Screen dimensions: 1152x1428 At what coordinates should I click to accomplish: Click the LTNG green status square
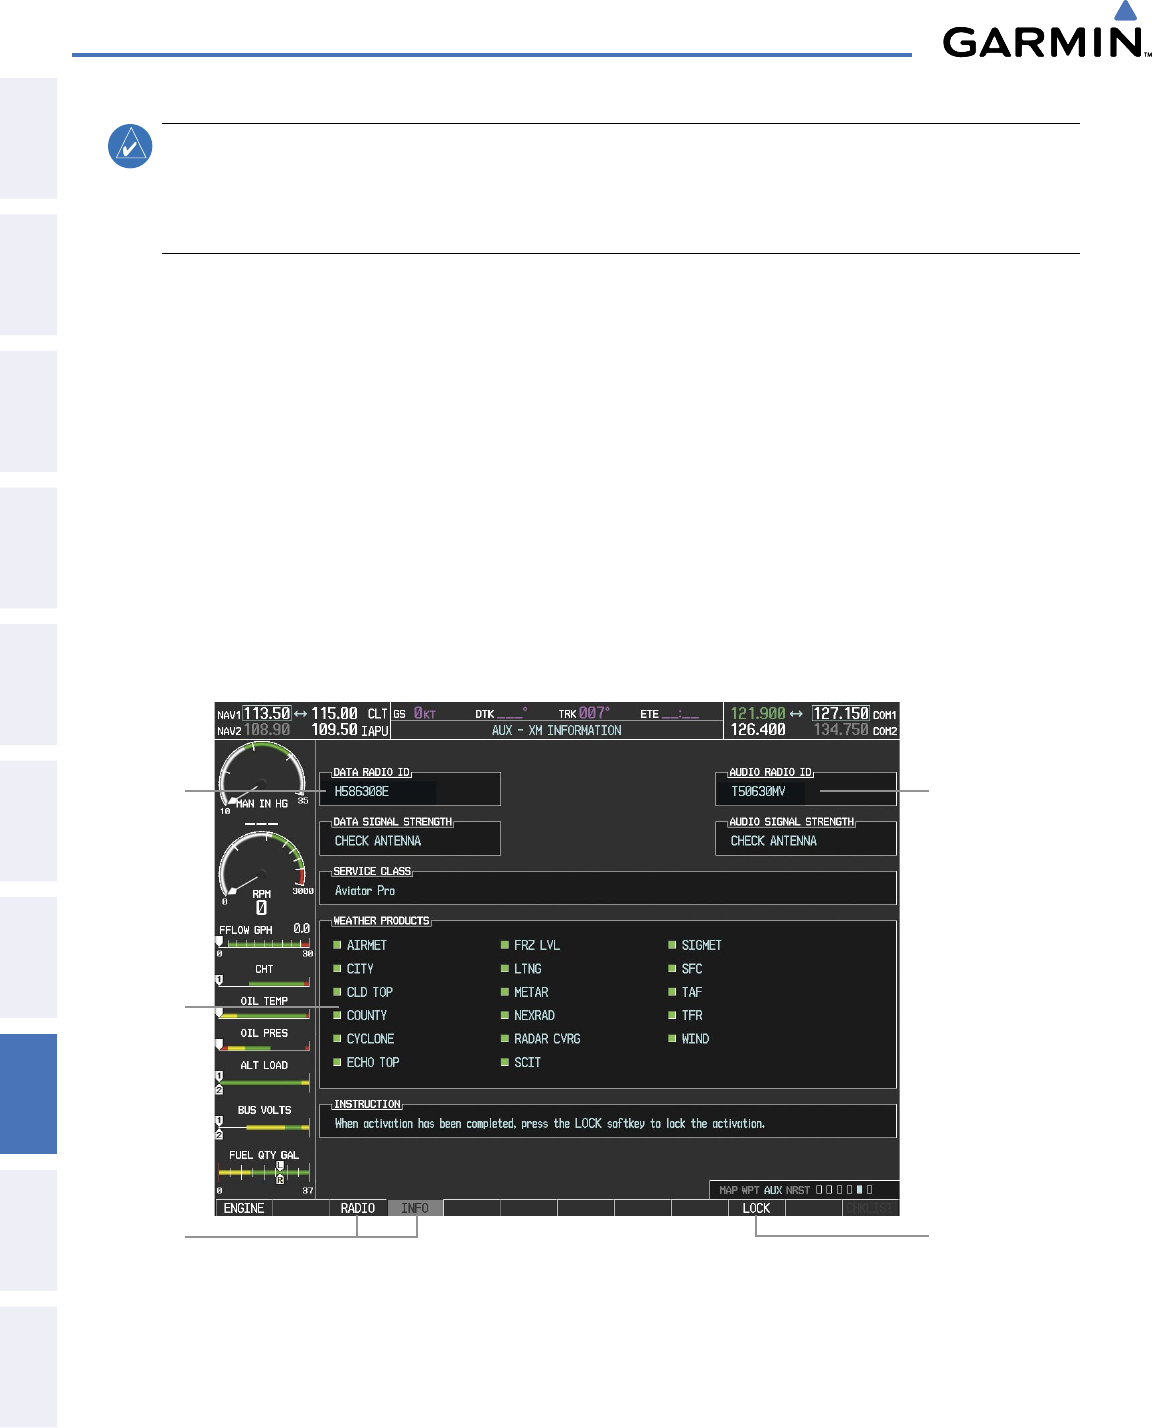tap(505, 968)
